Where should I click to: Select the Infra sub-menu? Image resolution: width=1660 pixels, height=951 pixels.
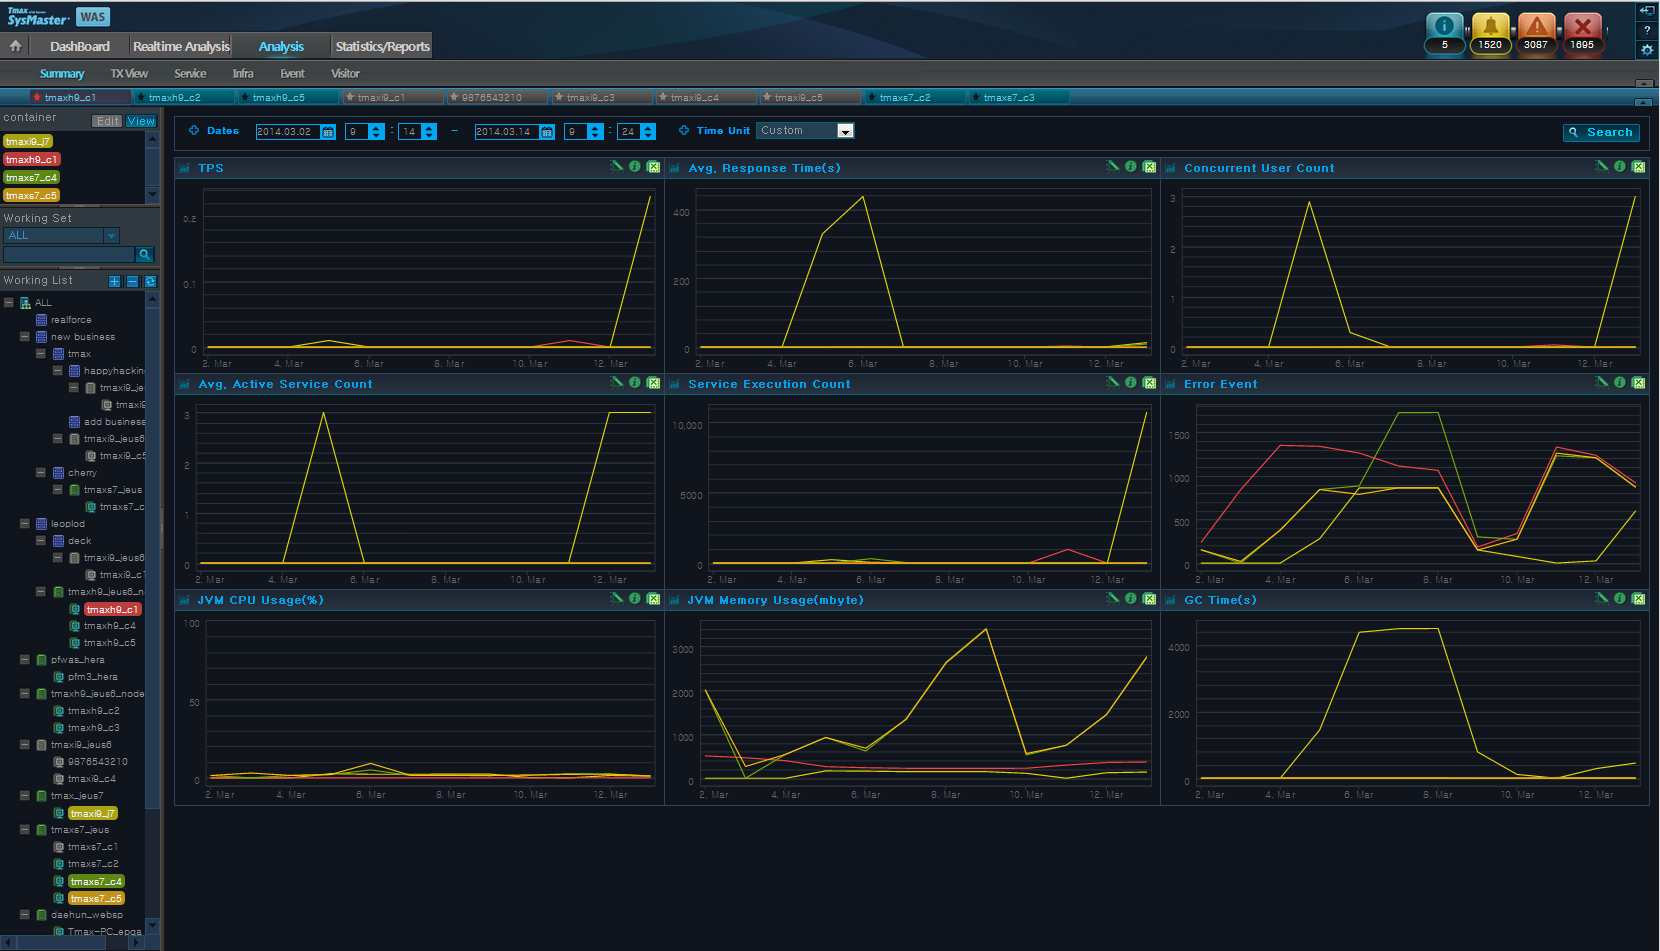243,74
